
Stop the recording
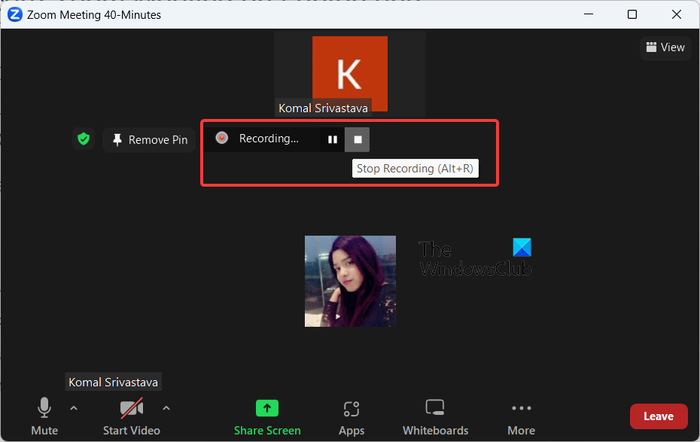[x=357, y=139]
